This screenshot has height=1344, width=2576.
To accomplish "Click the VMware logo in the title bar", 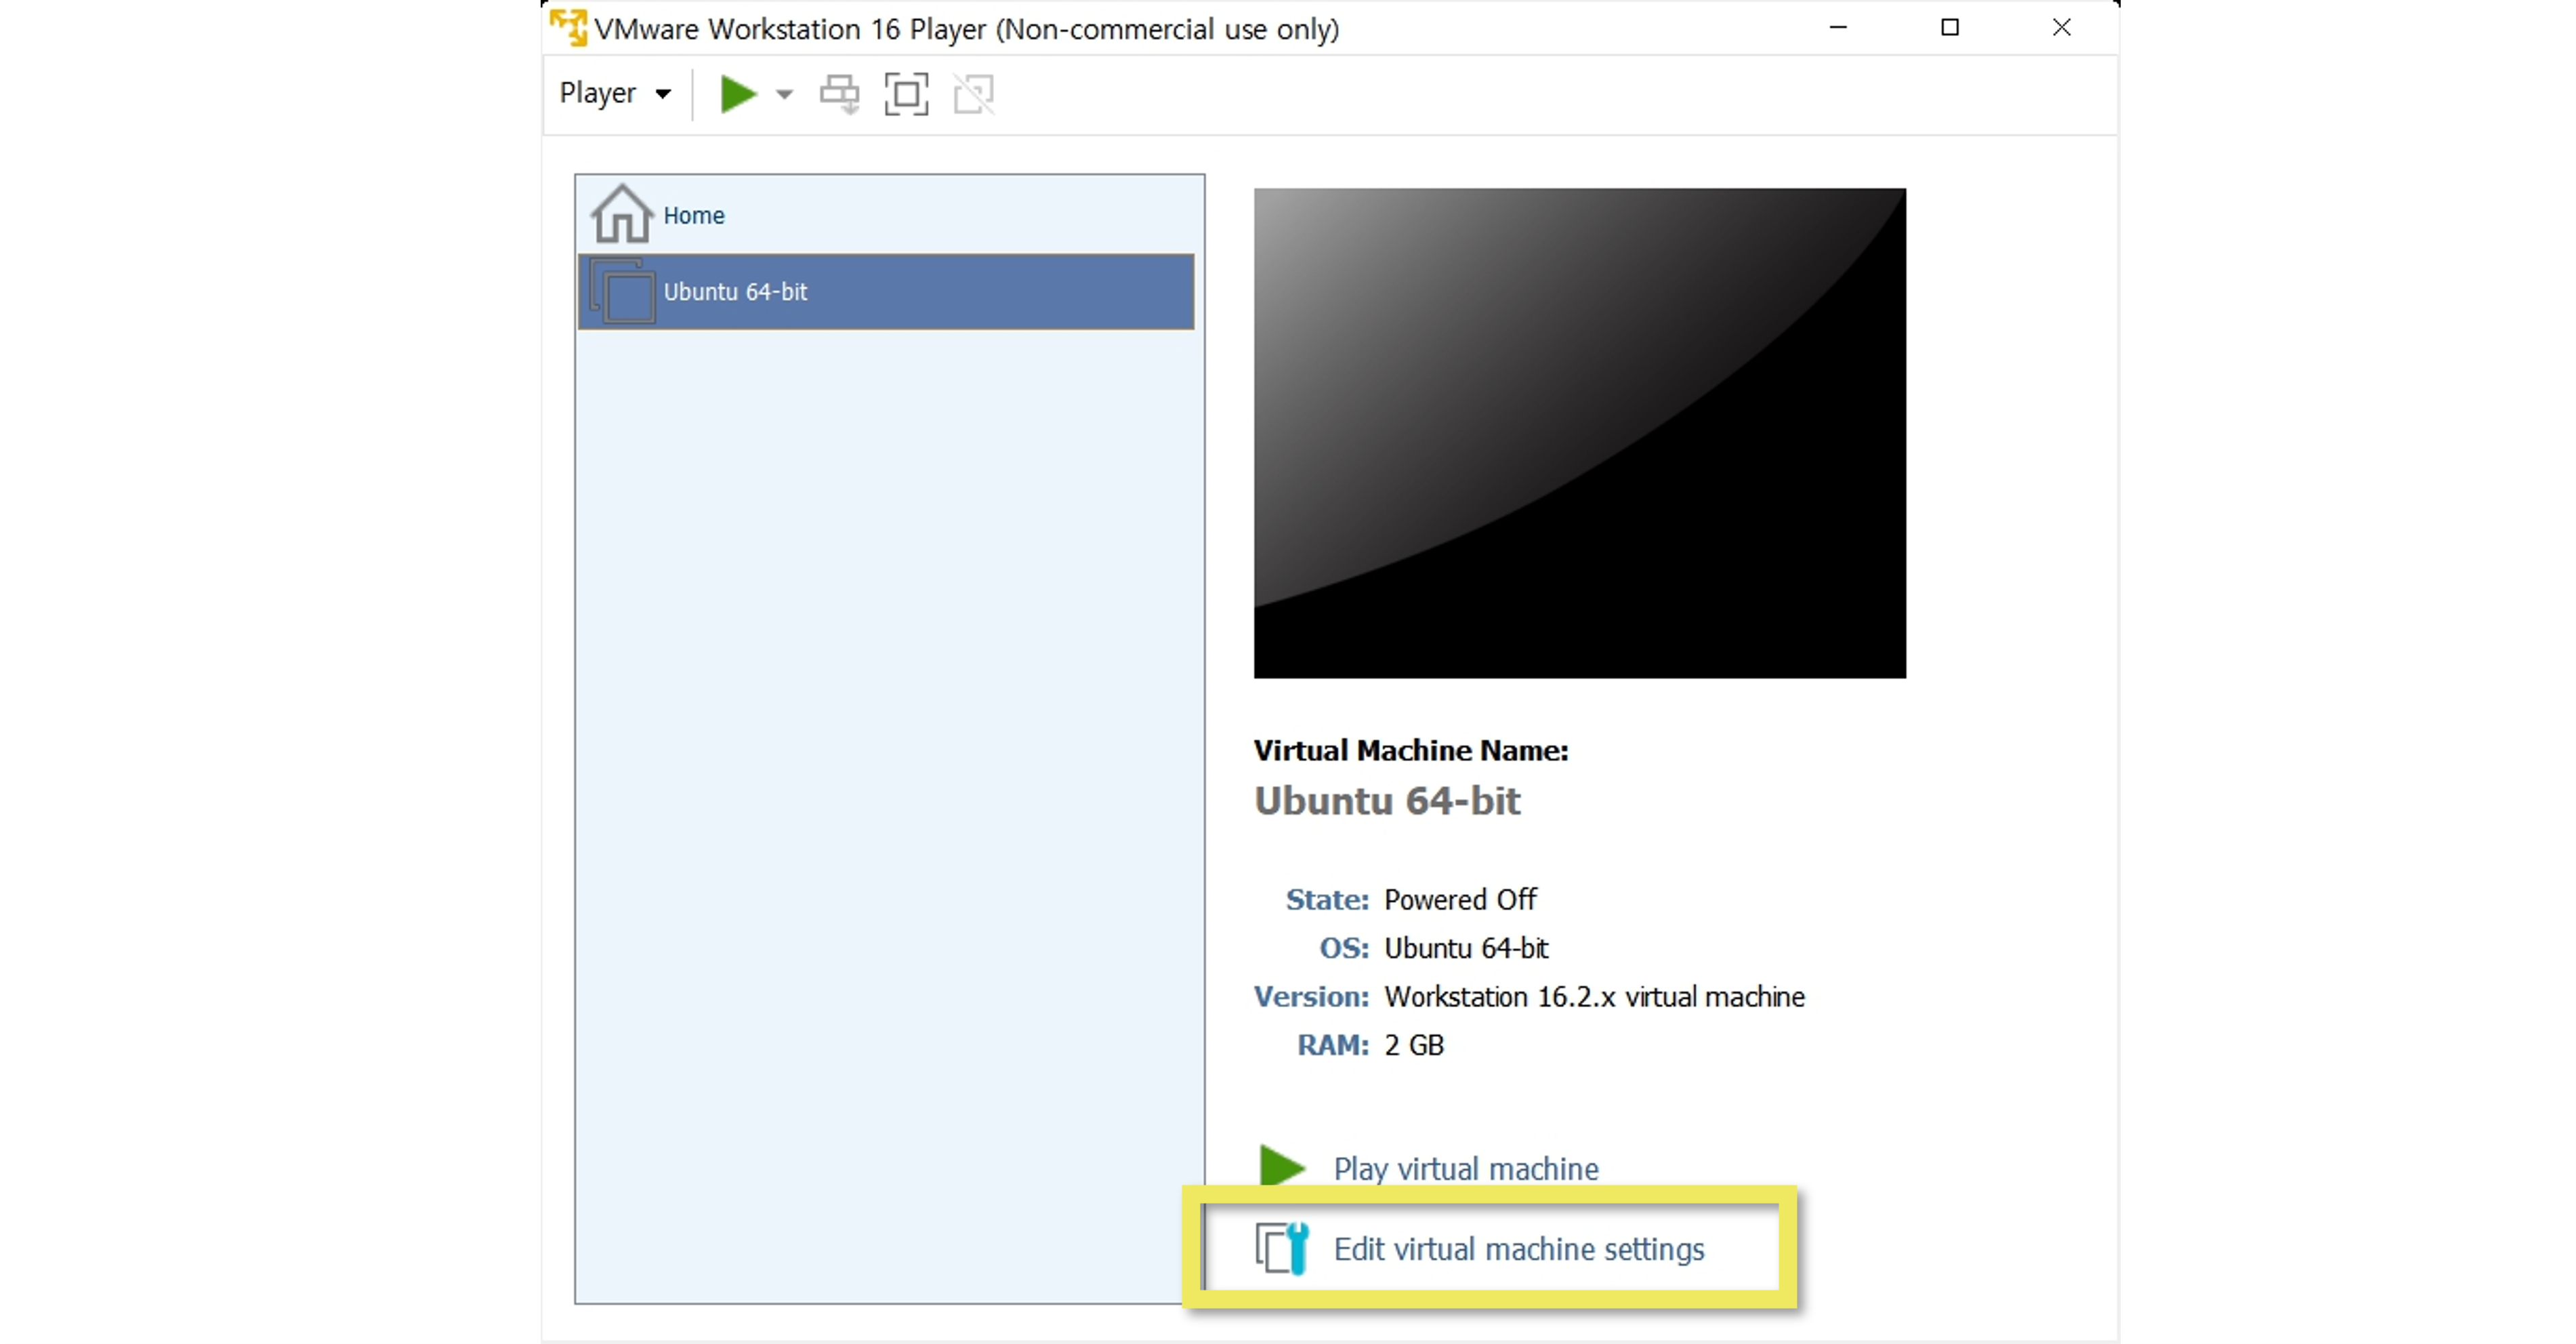I will coord(570,28).
